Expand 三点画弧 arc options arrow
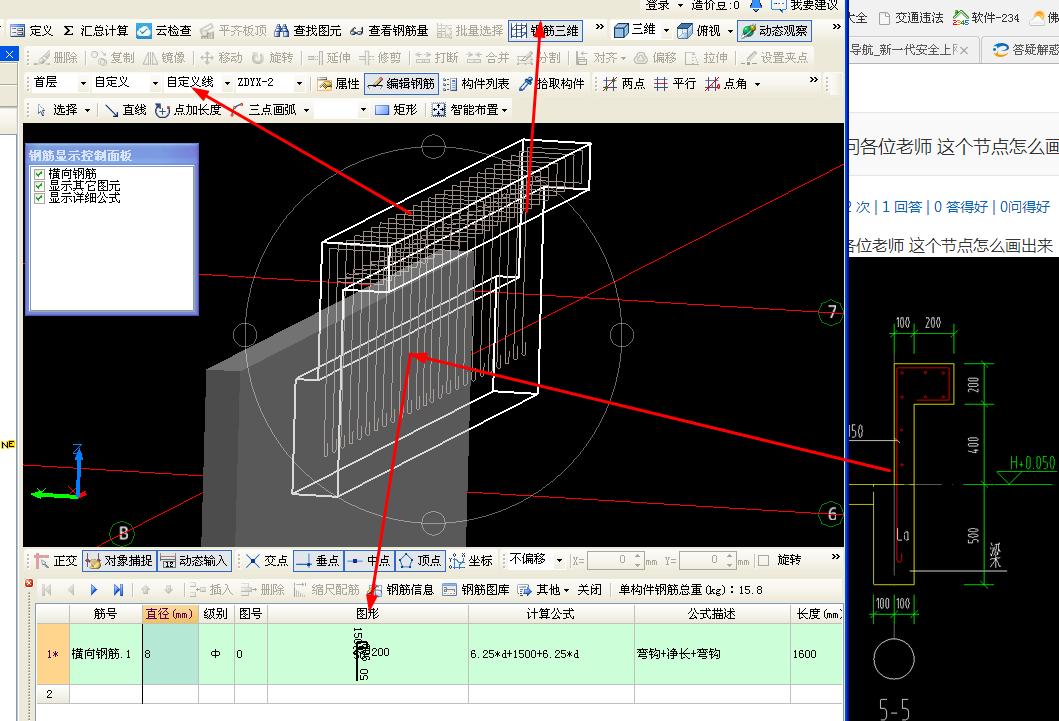The width and height of the screenshot is (1059, 721). tap(307, 110)
